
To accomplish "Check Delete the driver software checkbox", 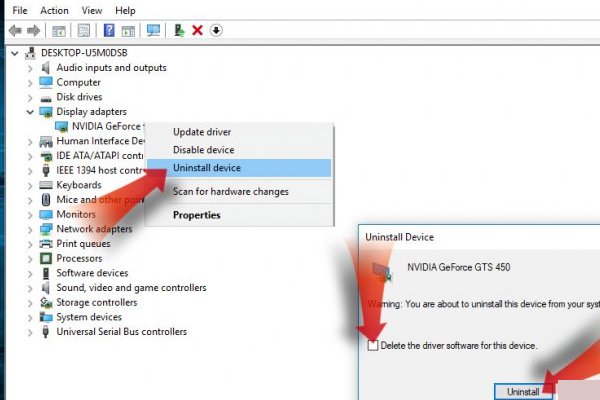I will (373, 345).
